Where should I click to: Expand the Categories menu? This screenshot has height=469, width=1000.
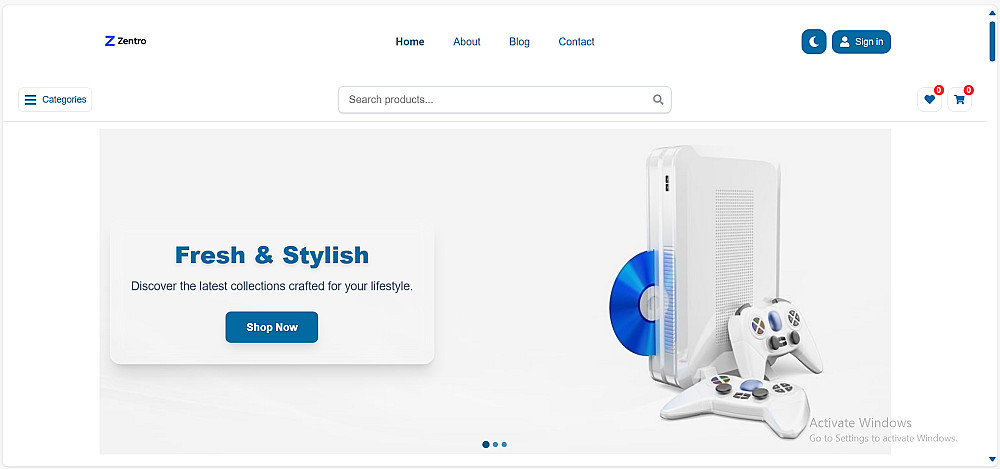click(55, 100)
